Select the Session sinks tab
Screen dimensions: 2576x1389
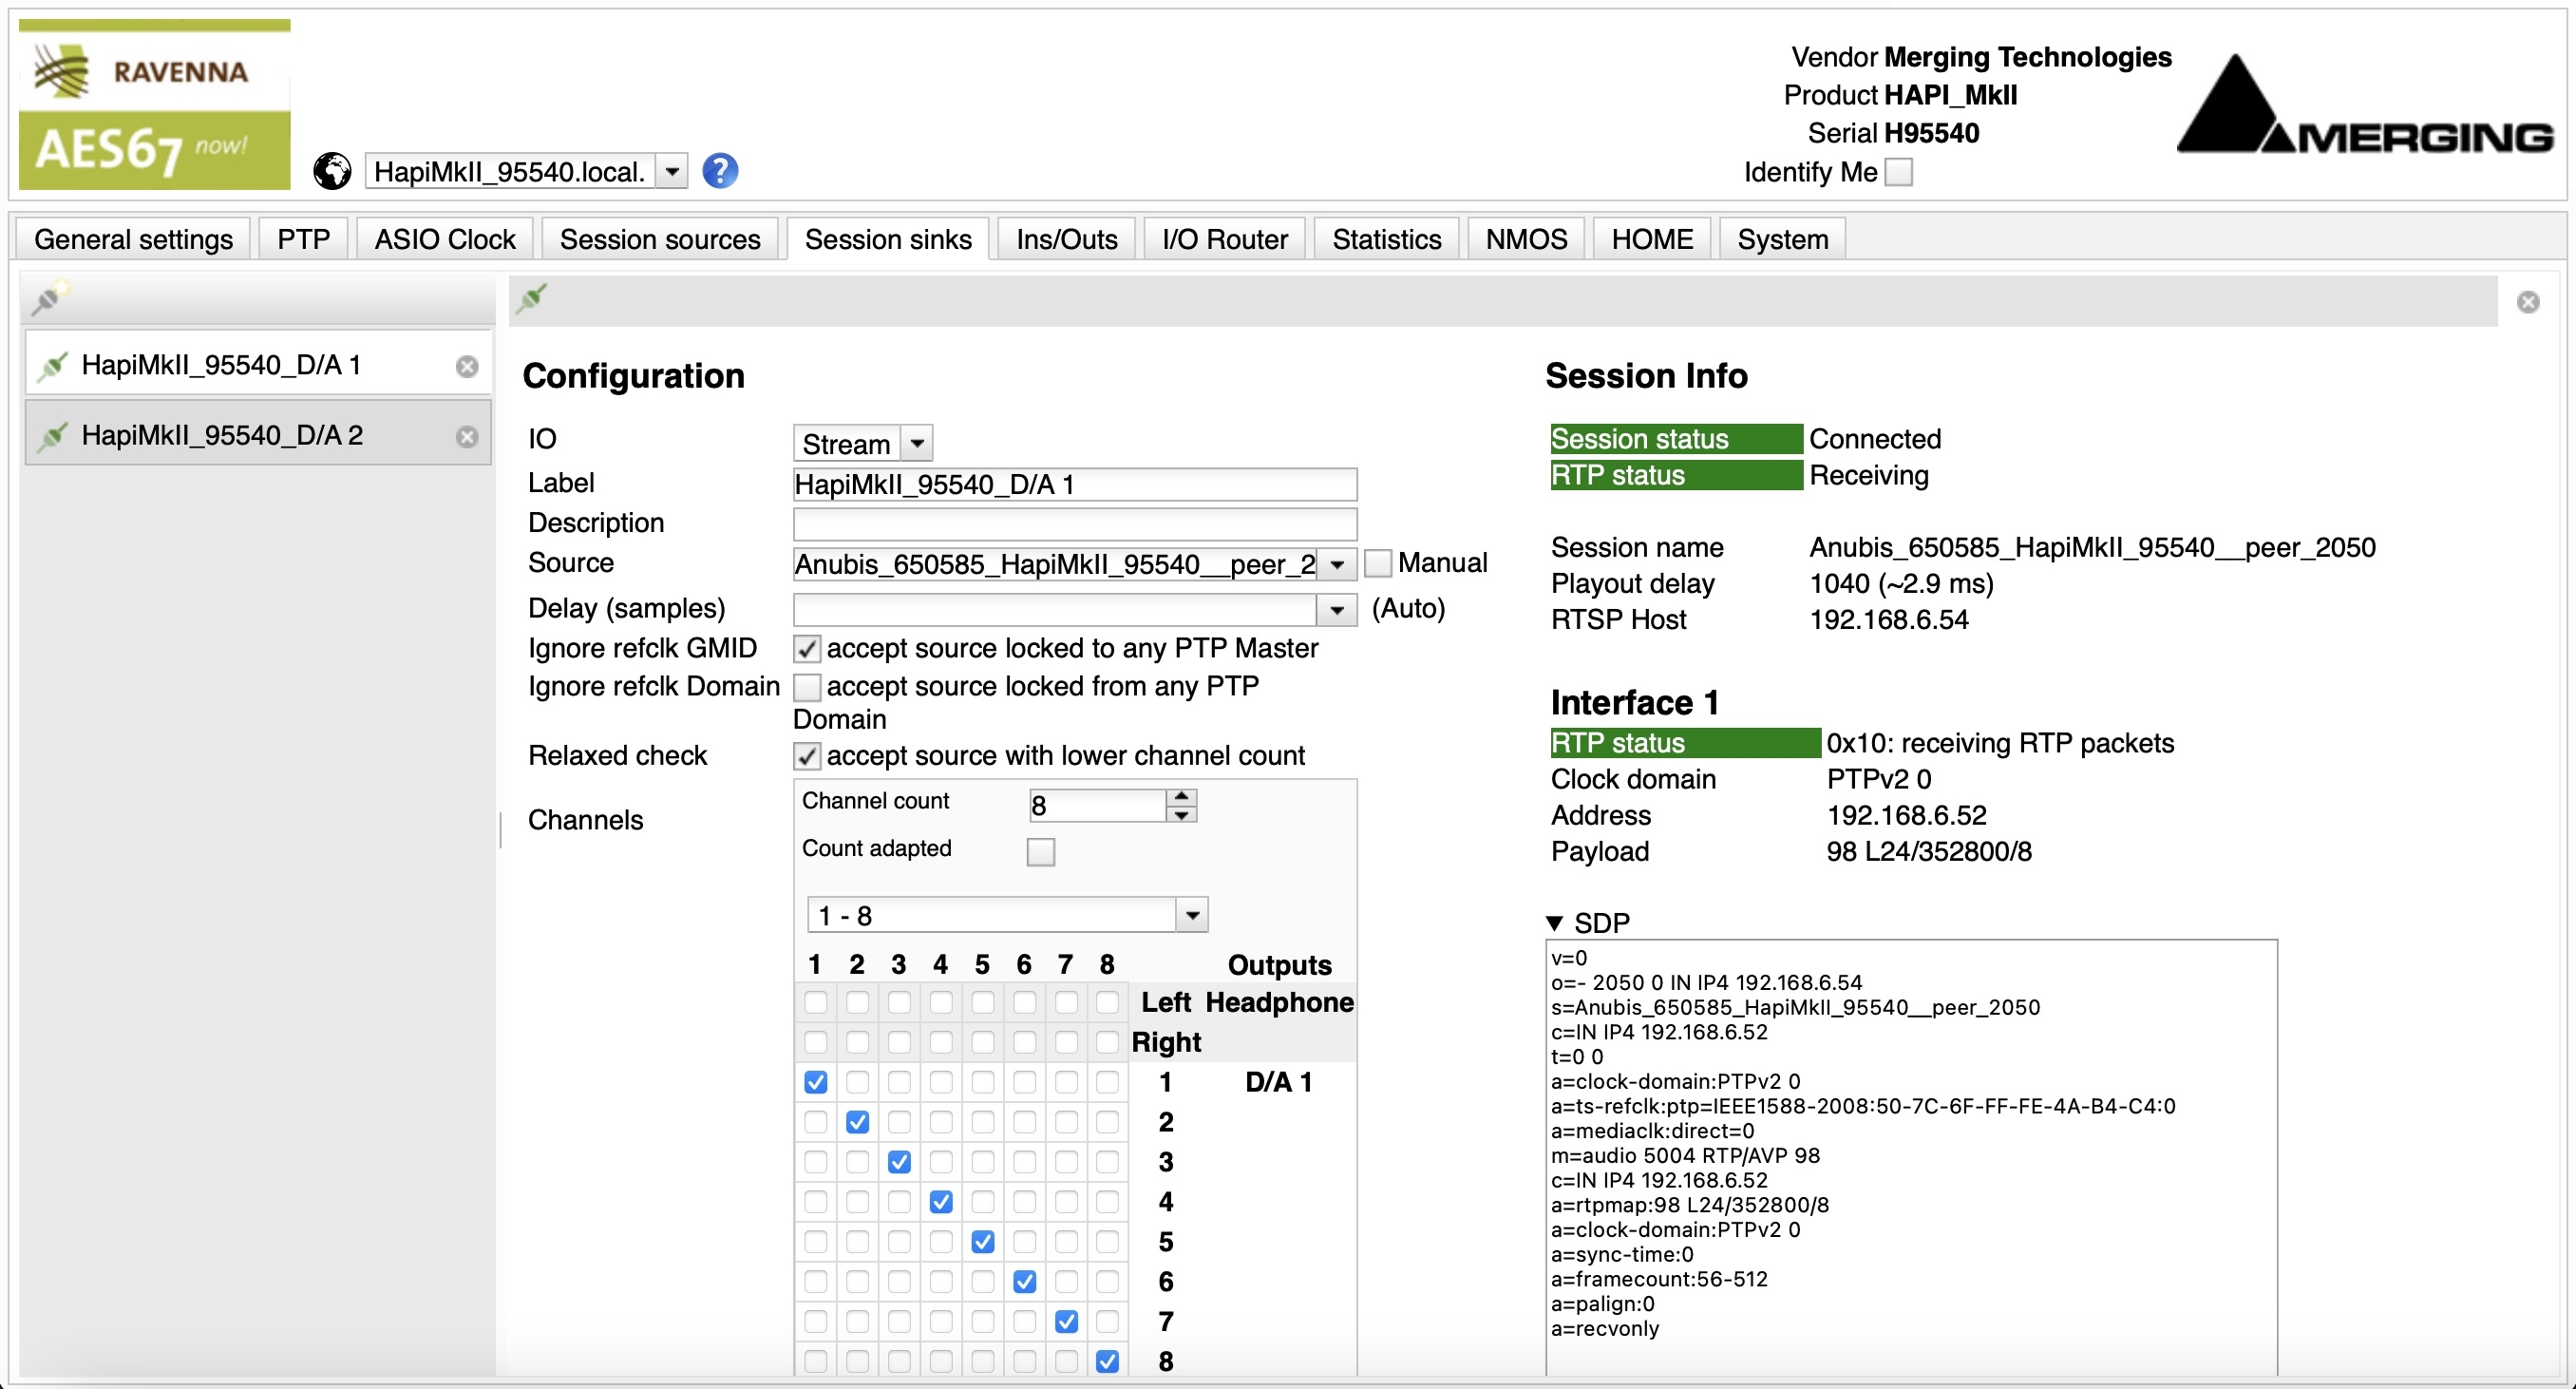point(888,239)
